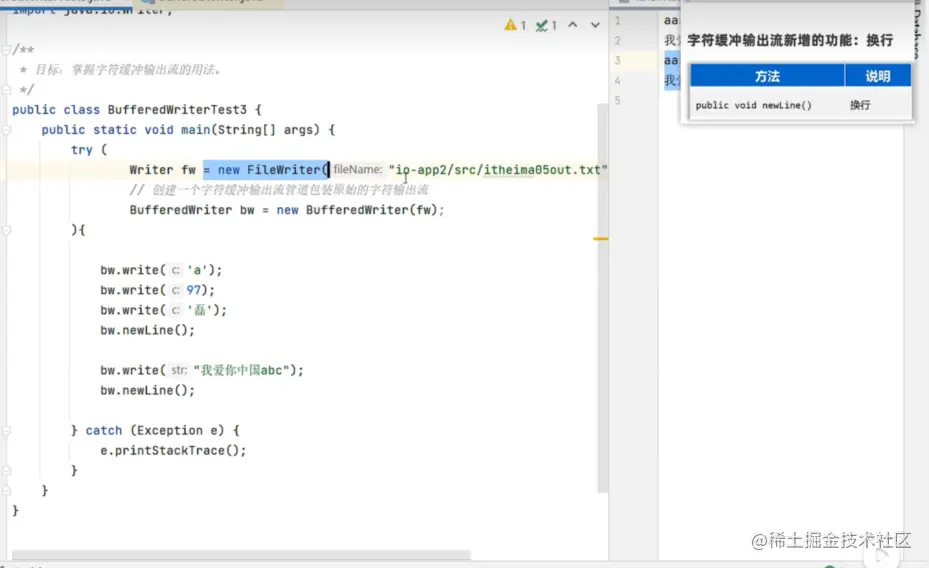This screenshot has height=568, width=929.
Task: Click the 'public void newLine()' table cell
Action: click(x=753, y=105)
